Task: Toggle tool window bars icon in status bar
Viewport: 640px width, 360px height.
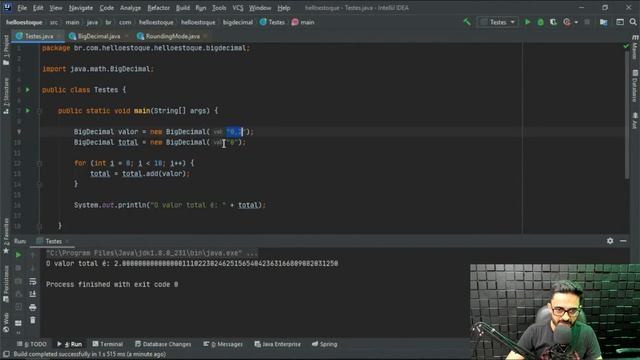Action: pos(6,354)
